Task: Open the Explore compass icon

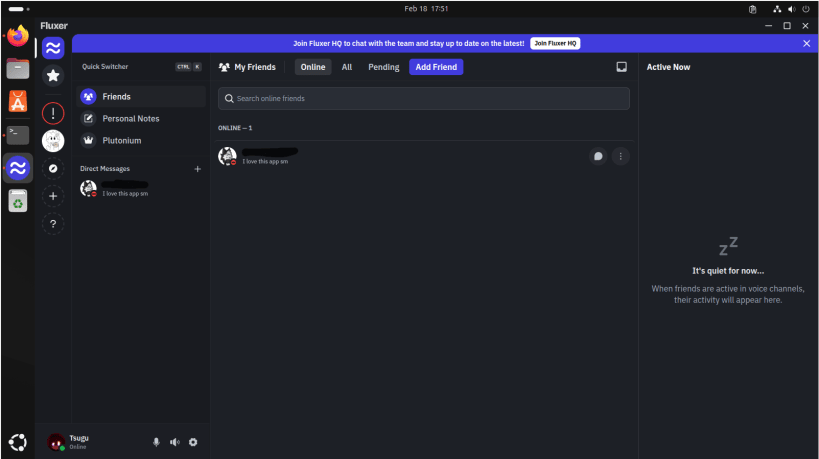Action: [53, 169]
